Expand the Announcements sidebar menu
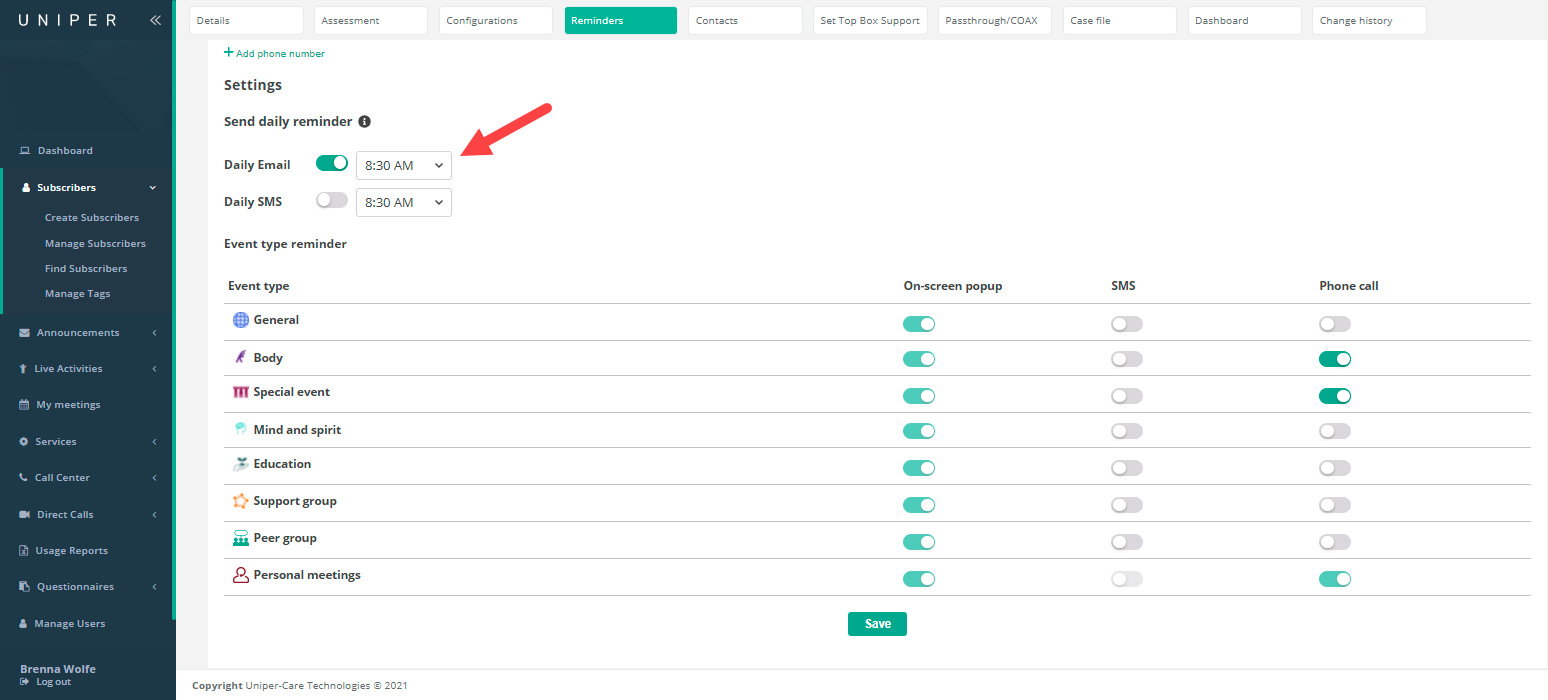The image size is (1548, 700). (x=88, y=333)
